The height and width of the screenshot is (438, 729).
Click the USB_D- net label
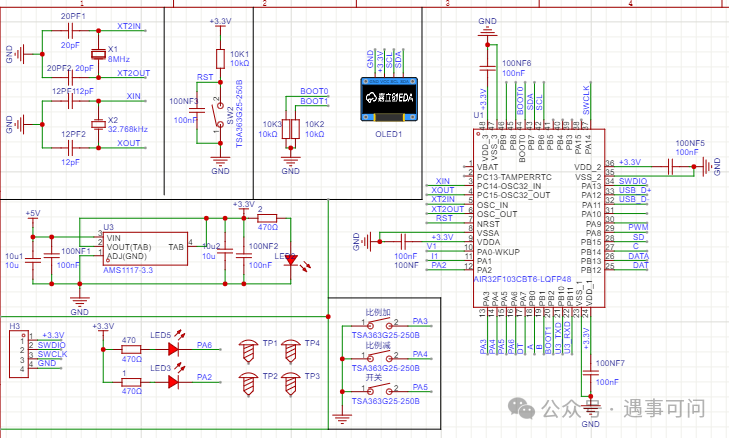[634, 199]
